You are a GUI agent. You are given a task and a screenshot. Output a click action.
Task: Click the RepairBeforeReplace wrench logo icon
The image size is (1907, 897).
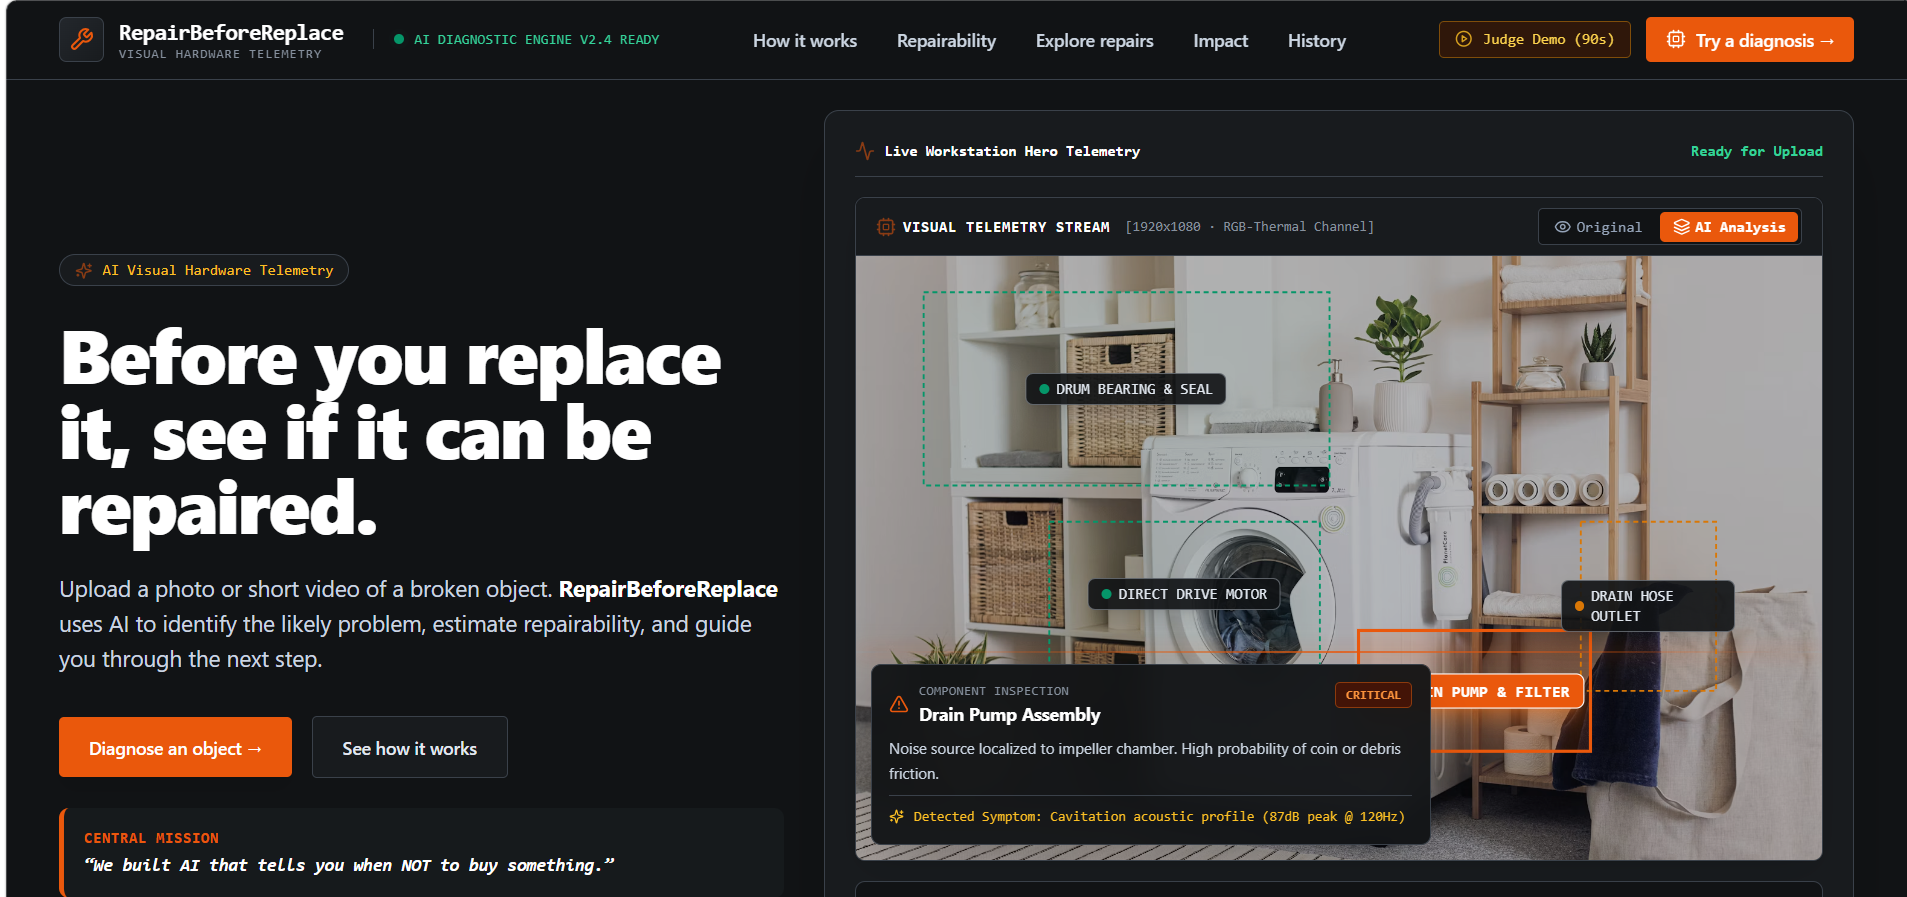click(x=81, y=40)
